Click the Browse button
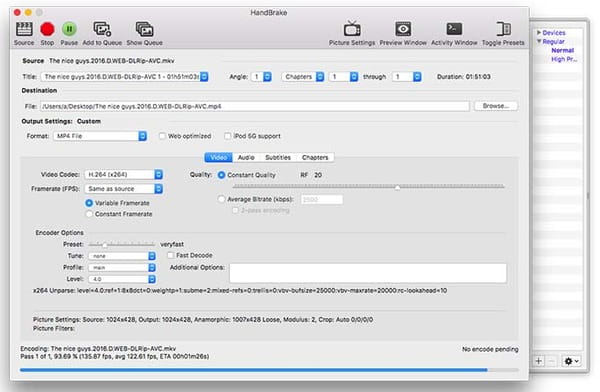The image size is (600, 392). point(496,106)
